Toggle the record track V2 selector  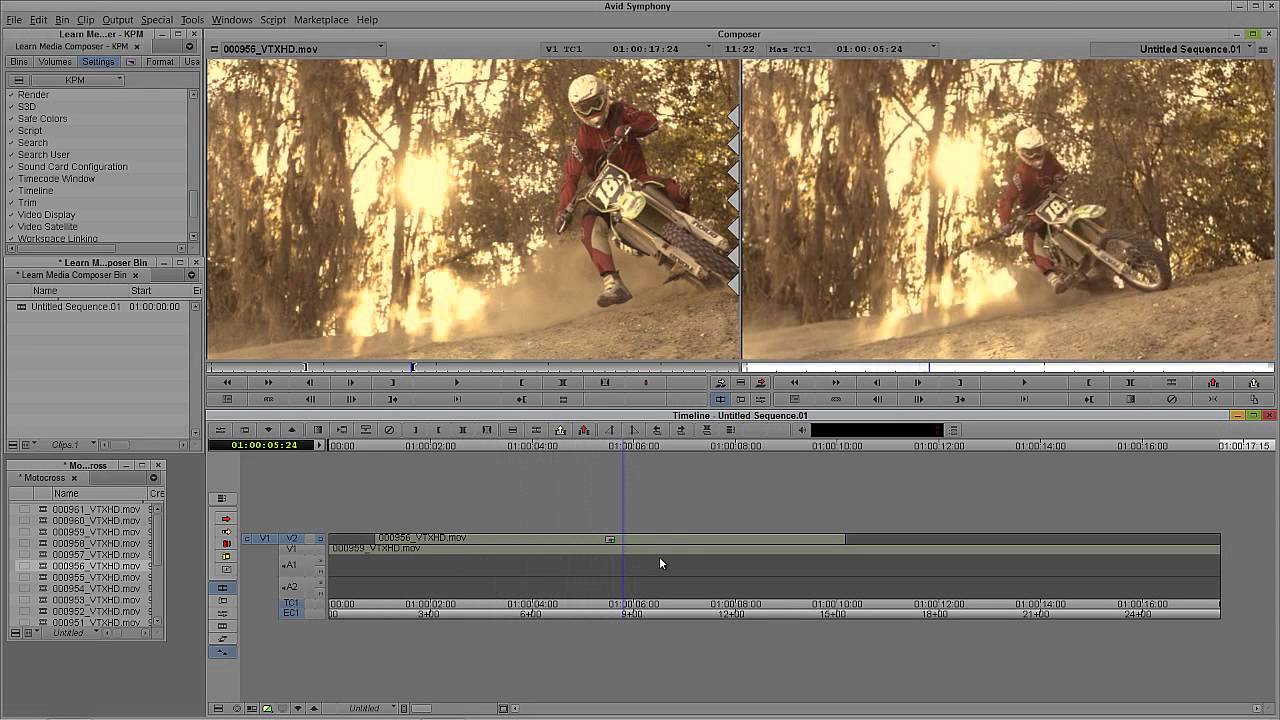click(292, 539)
